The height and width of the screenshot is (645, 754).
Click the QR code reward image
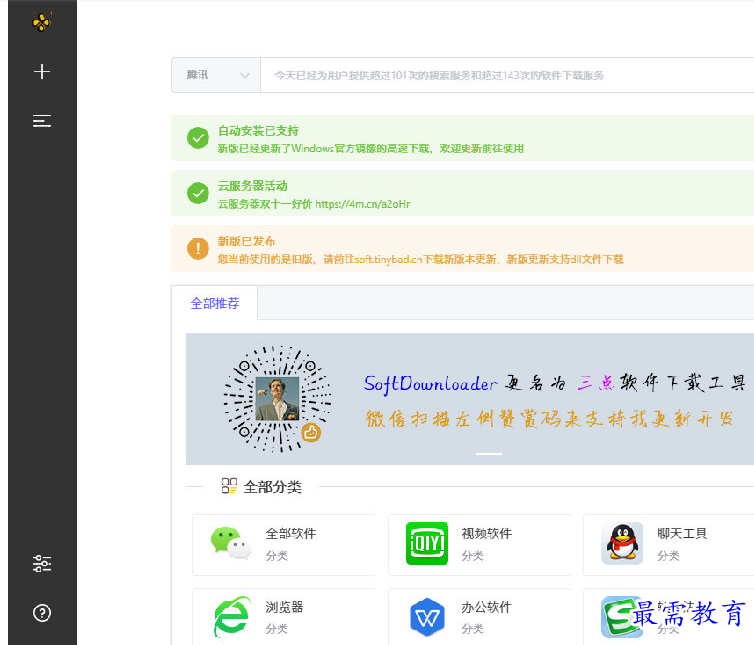click(x=277, y=399)
